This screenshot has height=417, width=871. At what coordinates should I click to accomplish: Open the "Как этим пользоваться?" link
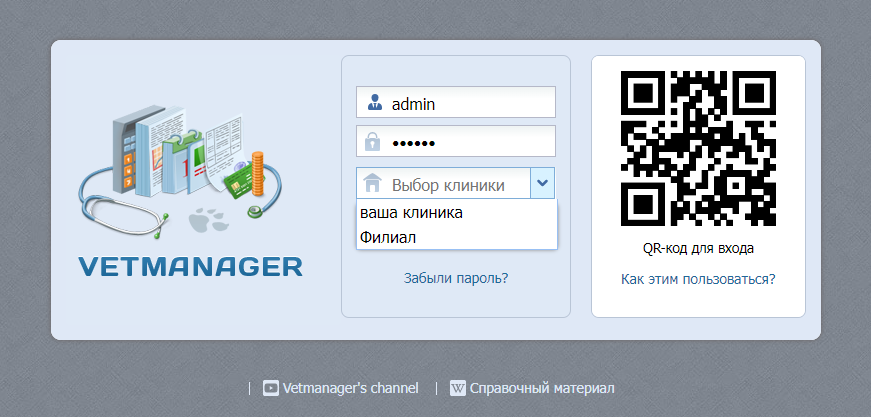[x=698, y=279]
